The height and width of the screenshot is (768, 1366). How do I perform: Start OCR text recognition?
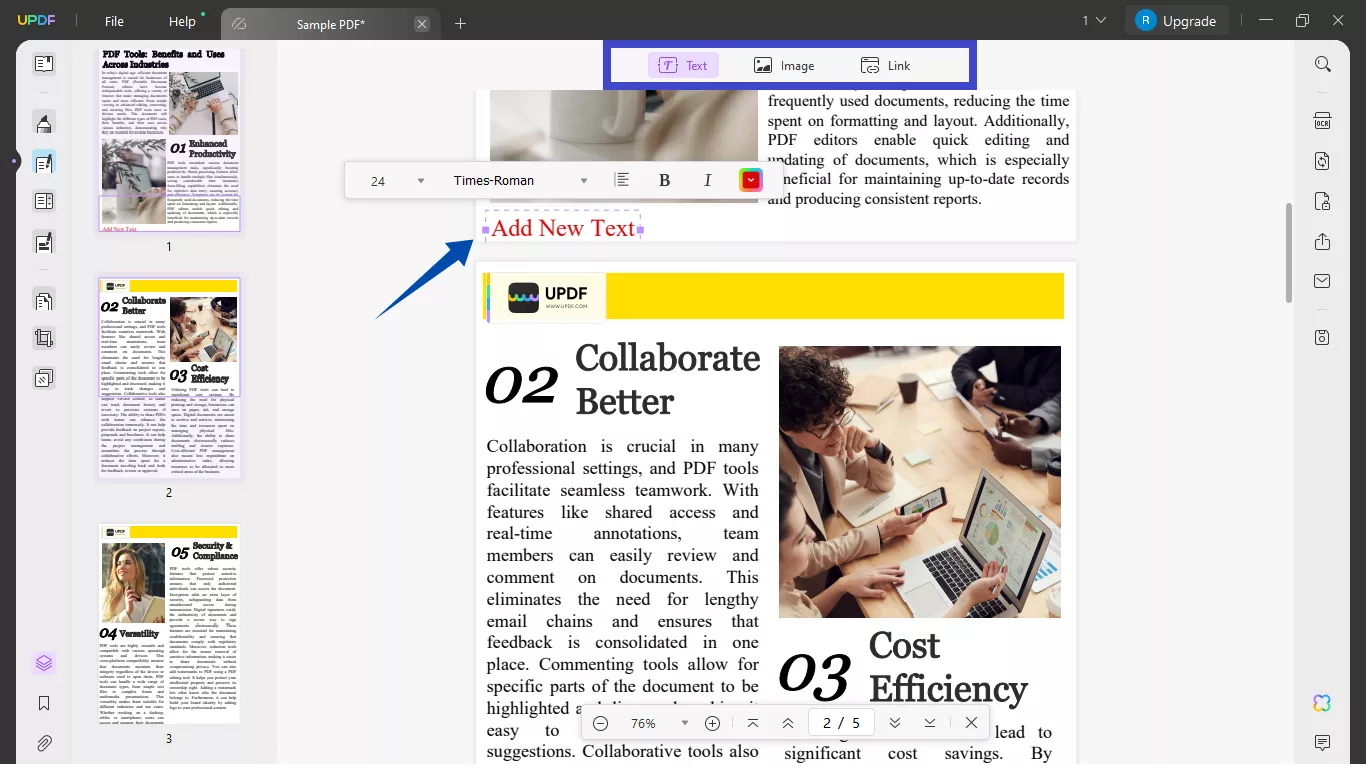1322,120
